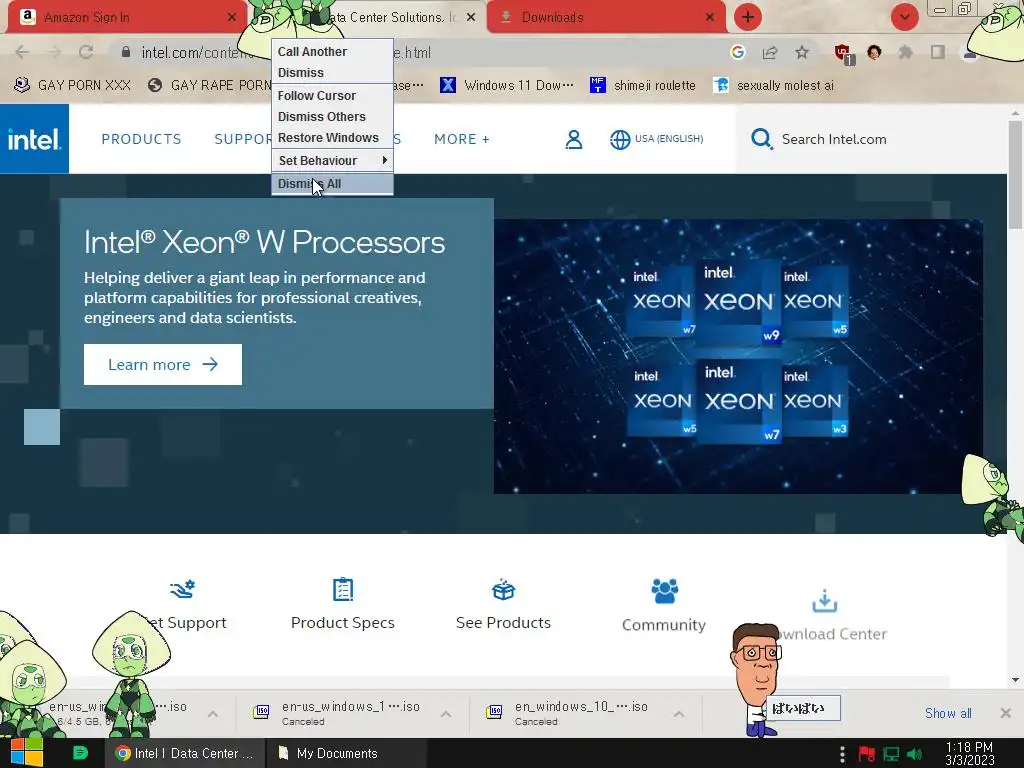
Task: Open the Extensions puzzle-piece menu
Action: [906, 52]
